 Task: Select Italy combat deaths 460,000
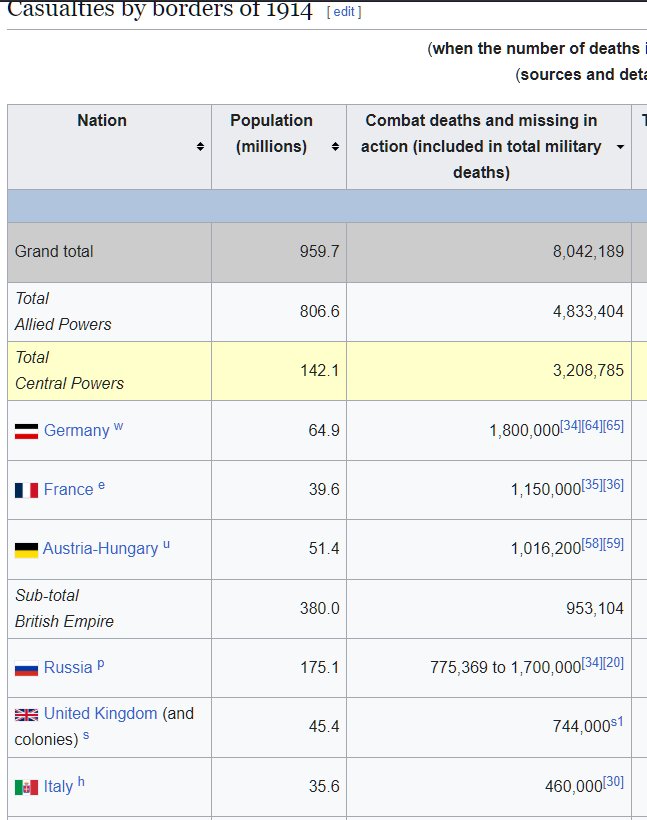click(x=574, y=787)
